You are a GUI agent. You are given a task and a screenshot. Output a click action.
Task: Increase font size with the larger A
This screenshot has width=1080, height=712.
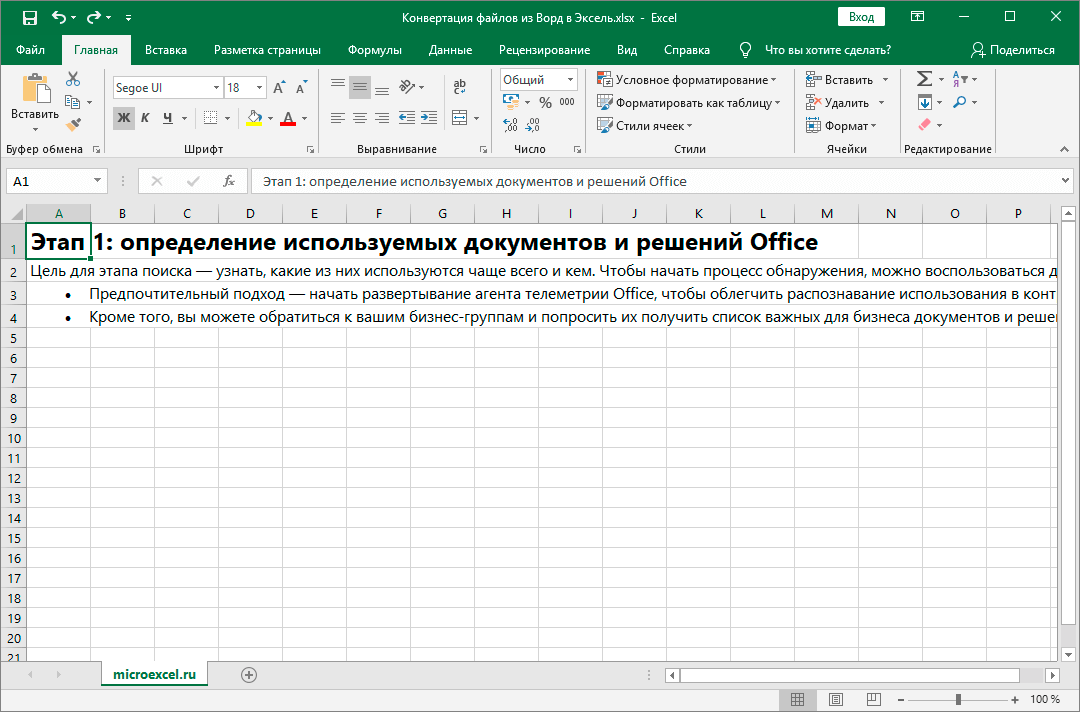[x=279, y=87]
